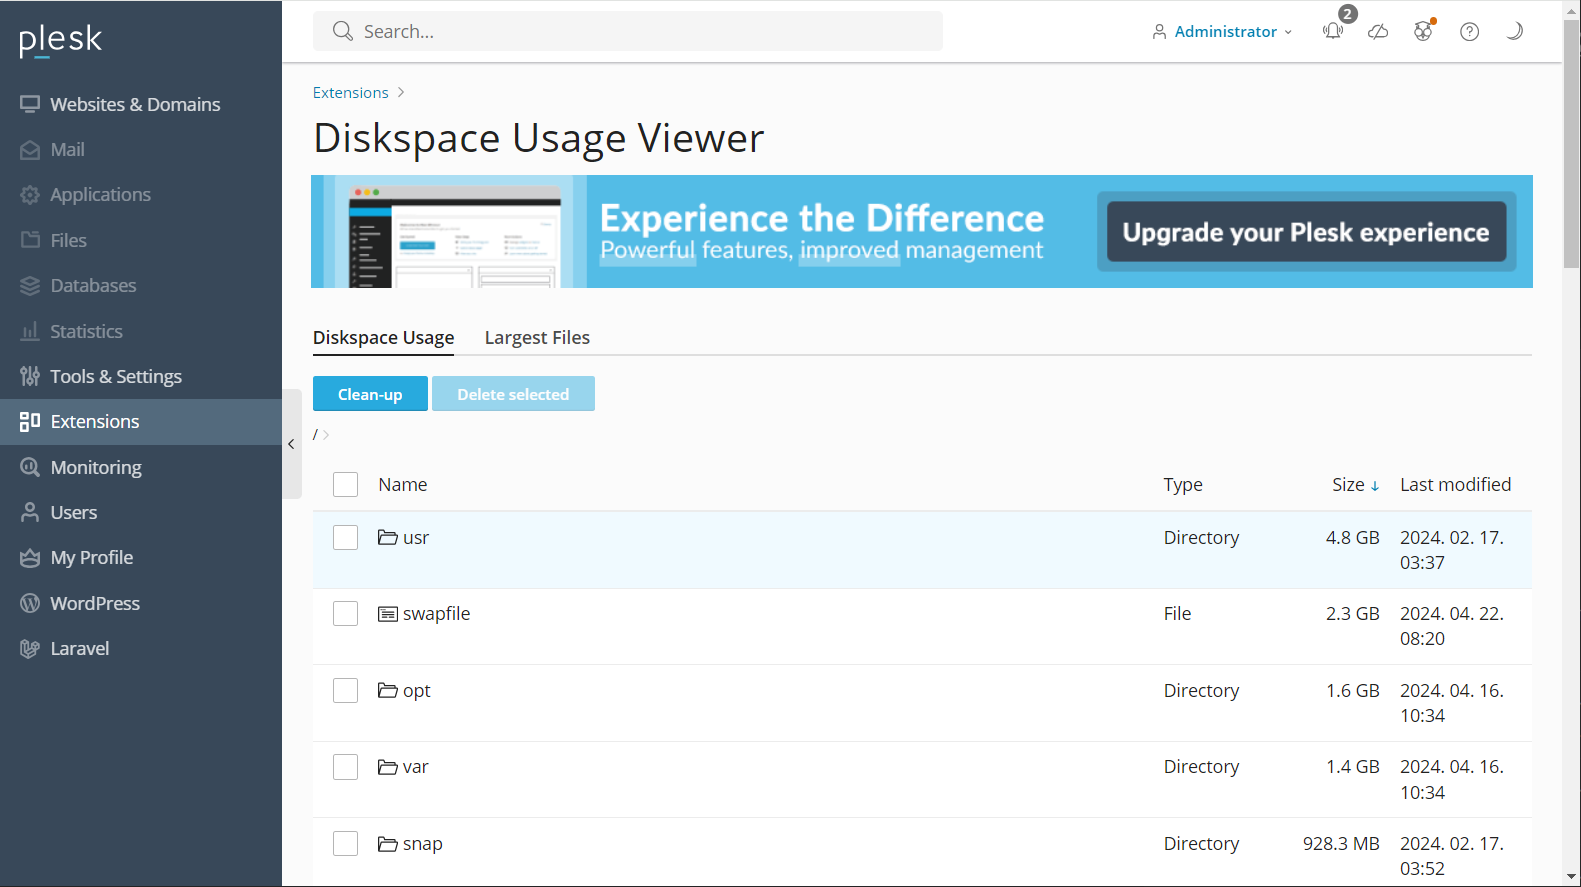This screenshot has width=1581, height=887.
Task: Go to Monitoring in the sidebar
Action: [x=141, y=467]
